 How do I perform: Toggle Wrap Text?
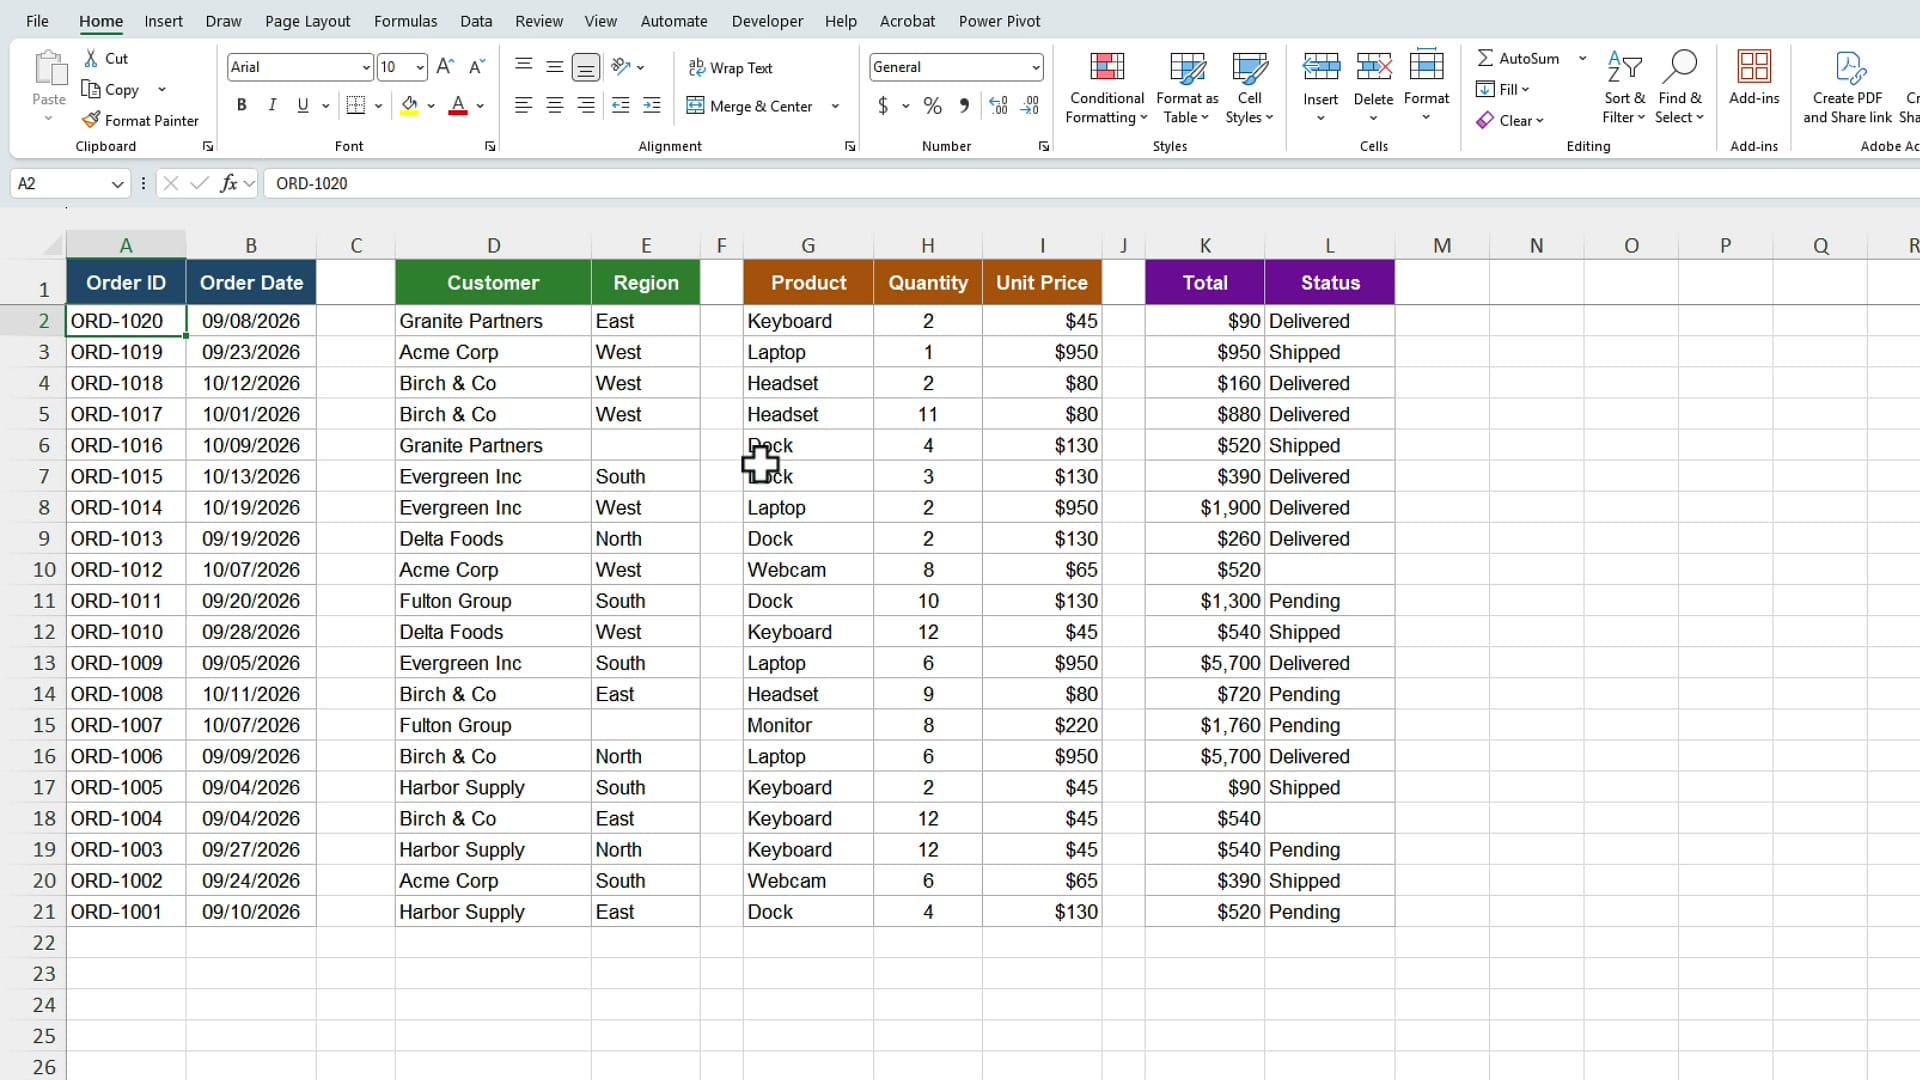pos(730,67)
